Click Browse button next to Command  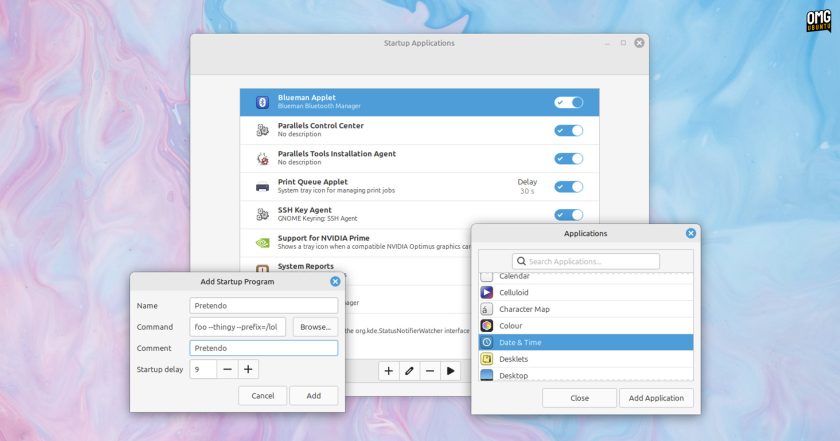pos(316,327)
